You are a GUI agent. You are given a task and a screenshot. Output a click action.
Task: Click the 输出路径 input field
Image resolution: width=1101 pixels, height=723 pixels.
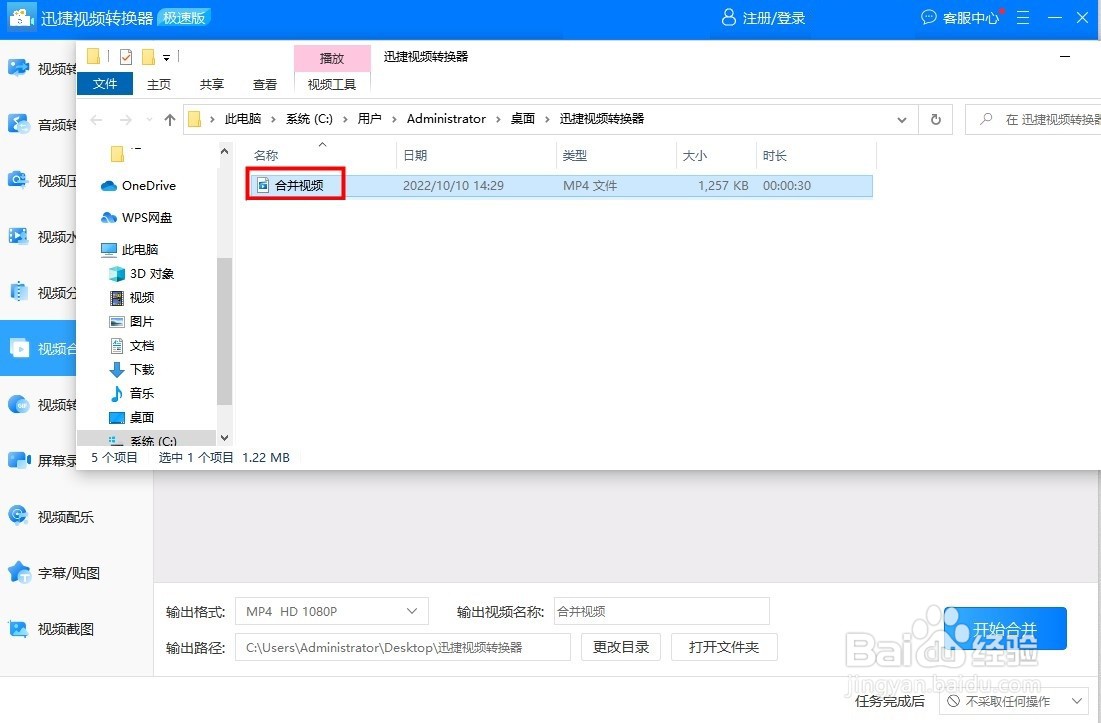point(402,647)
